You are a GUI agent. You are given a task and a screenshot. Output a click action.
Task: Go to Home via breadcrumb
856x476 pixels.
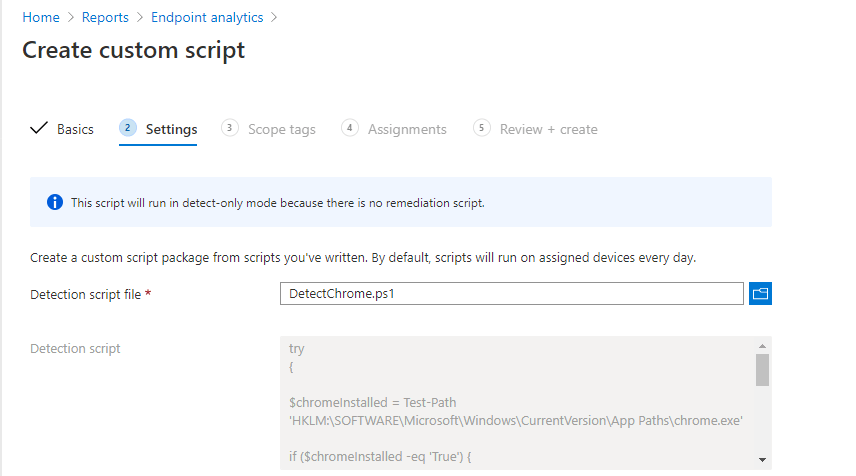pyautogui.click(x=41, y=17)
